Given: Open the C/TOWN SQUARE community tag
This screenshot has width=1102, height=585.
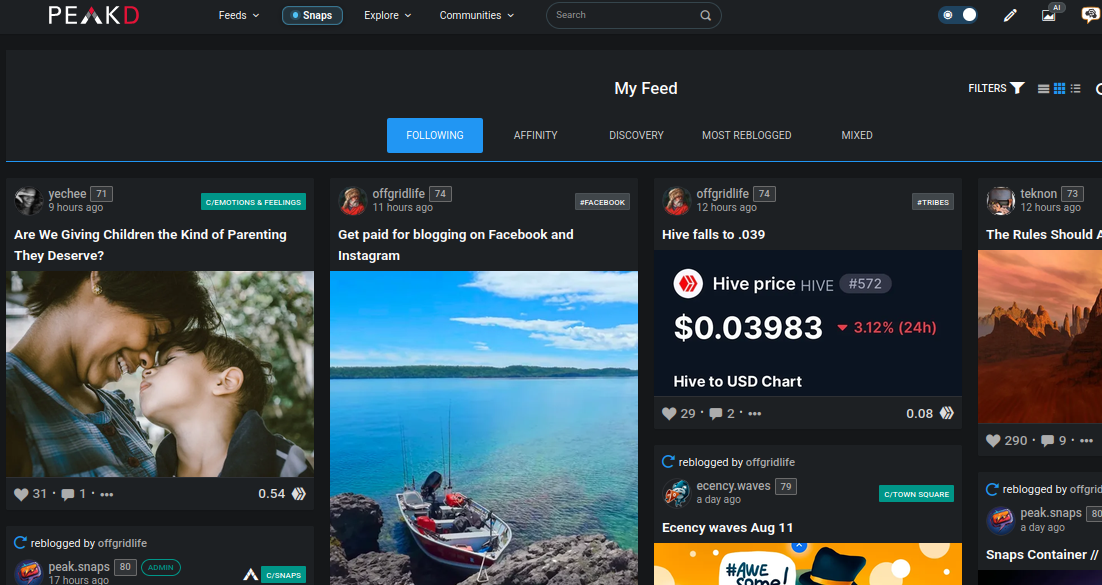Looking at the screenshot, I should 916,494.
